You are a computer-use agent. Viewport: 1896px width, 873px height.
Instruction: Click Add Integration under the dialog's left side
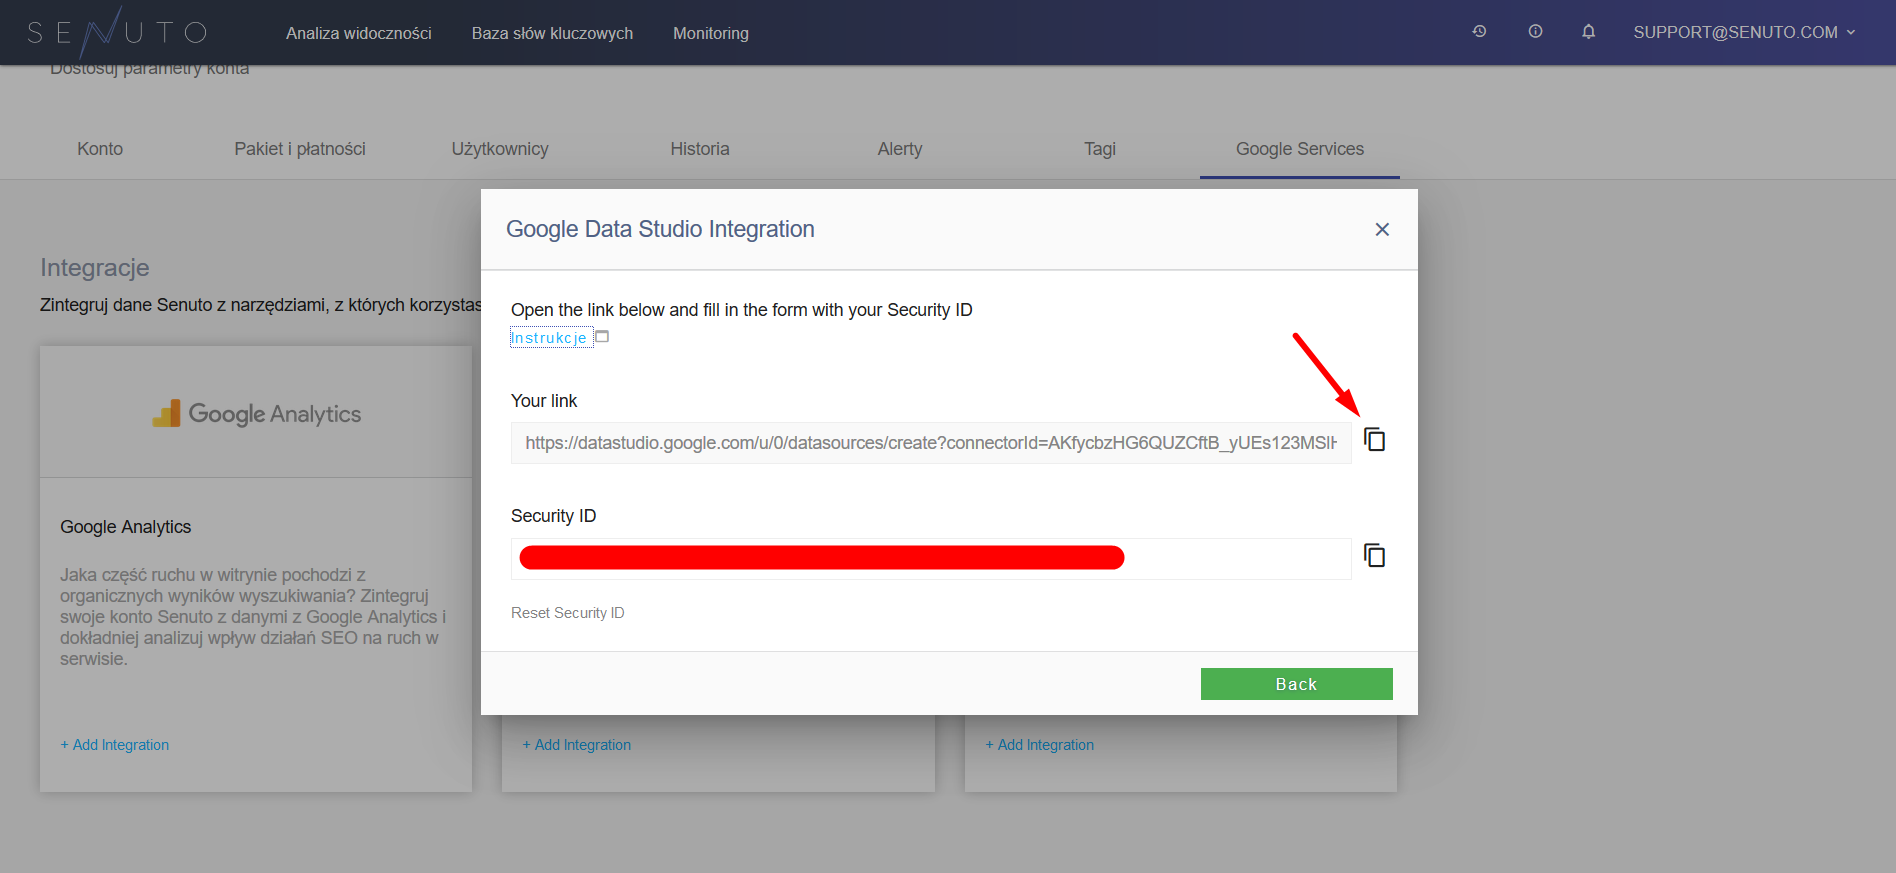pos(577,745)
